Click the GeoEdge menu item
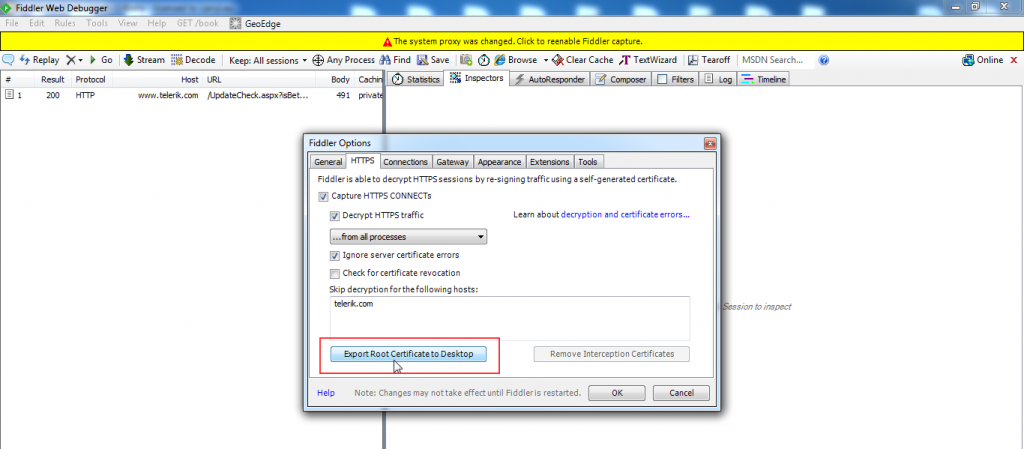Screen dimensions: 1024x449 tap(255, 23)
